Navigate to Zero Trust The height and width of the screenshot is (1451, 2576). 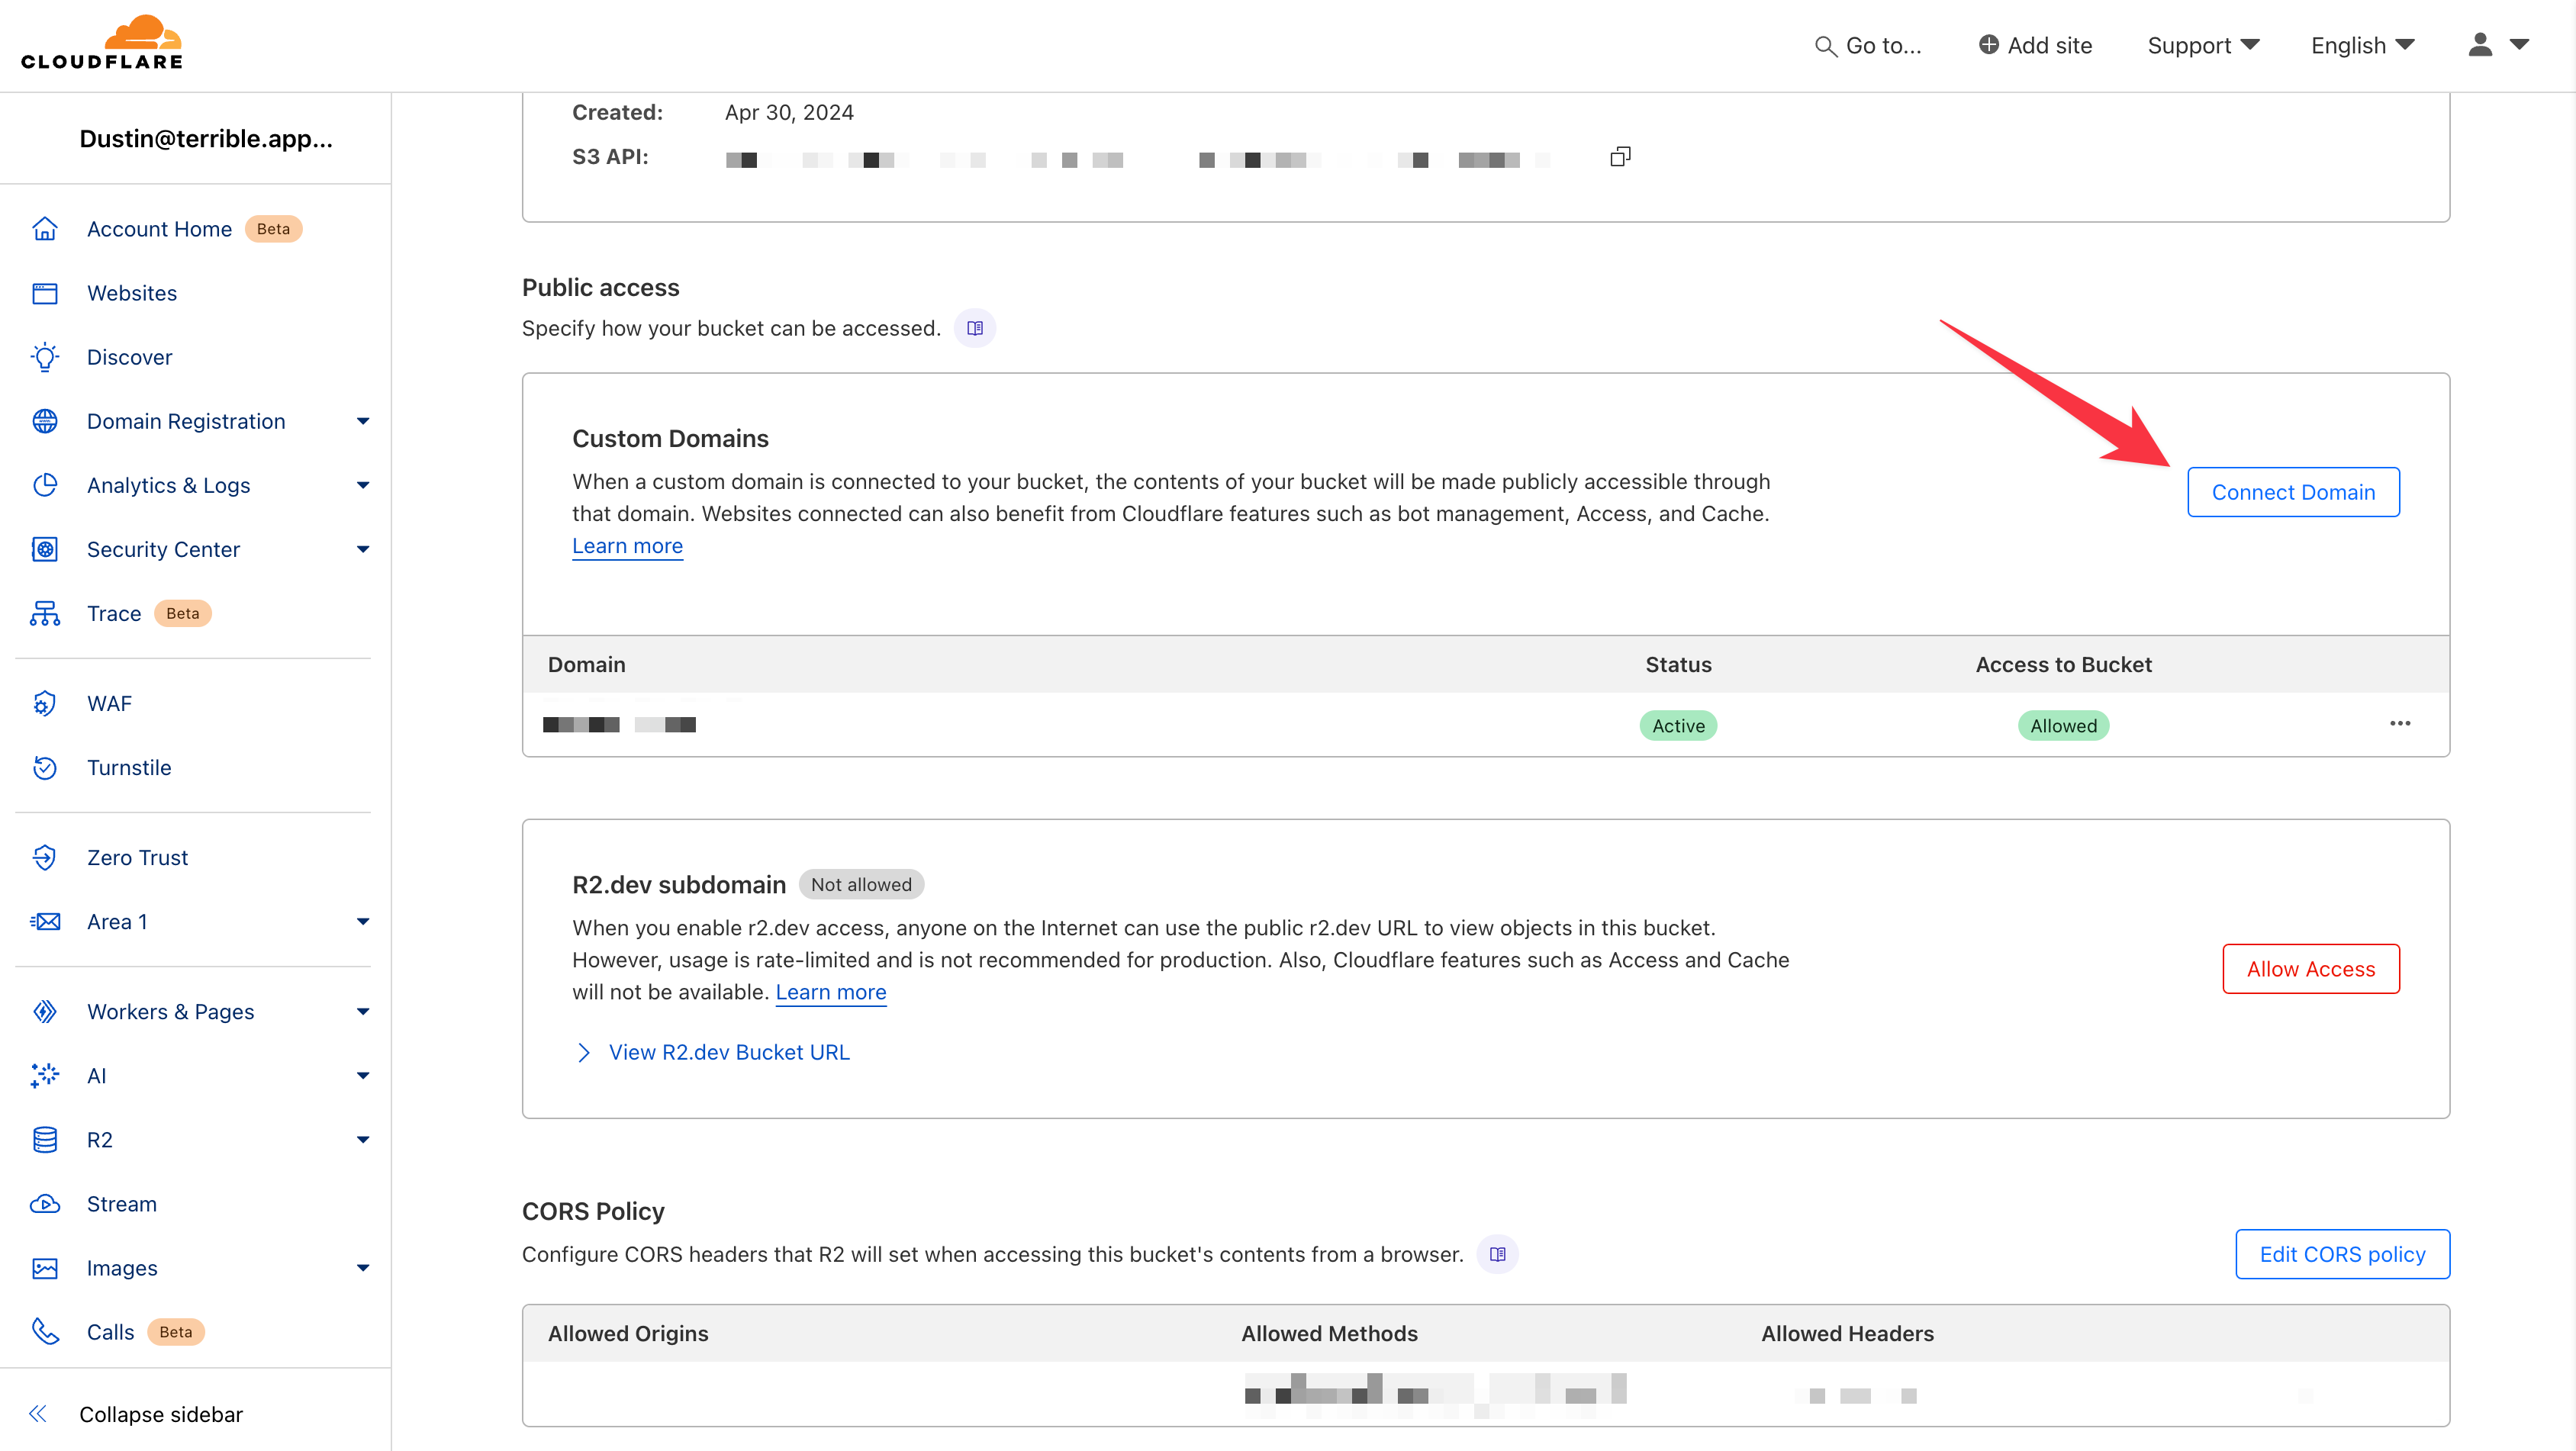click(137, 857)
